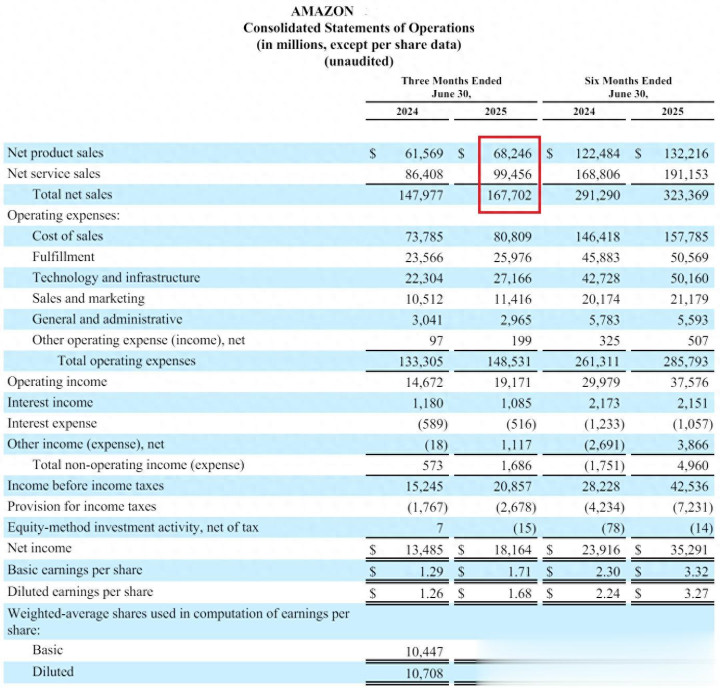Select 'Consolidated Statements of Operations' heading
This screenshot has width=720, height=688.
coord(359,28)
